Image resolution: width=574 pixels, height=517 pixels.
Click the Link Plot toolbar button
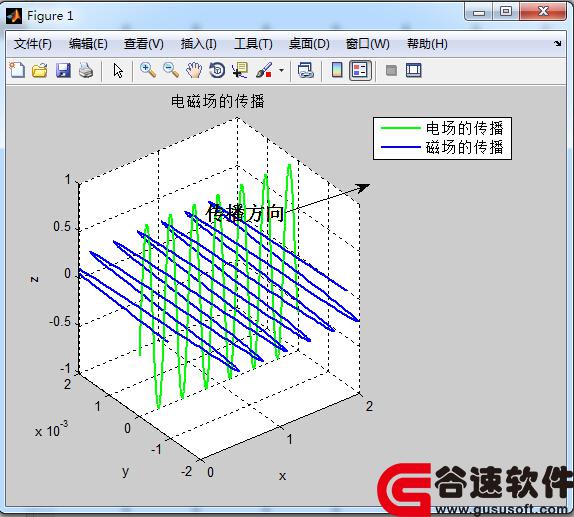coord(306,70)
